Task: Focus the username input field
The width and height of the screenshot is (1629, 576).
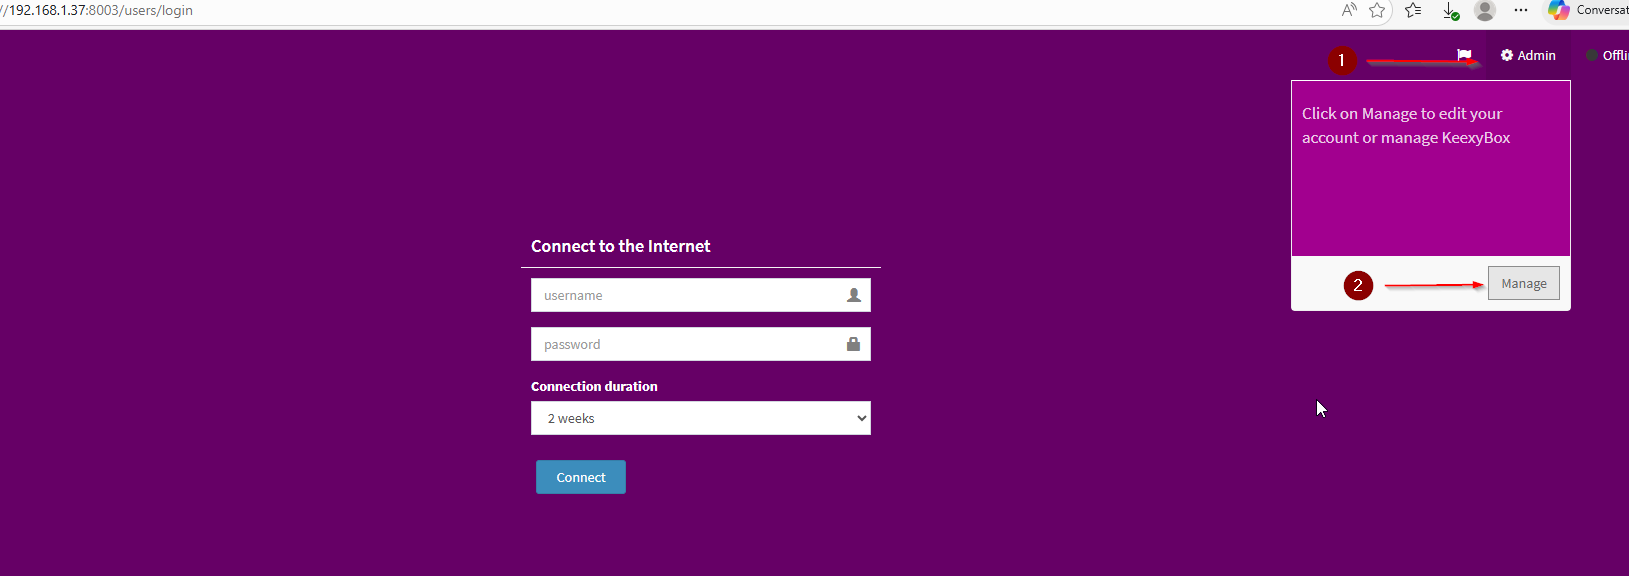Action: 700,295
